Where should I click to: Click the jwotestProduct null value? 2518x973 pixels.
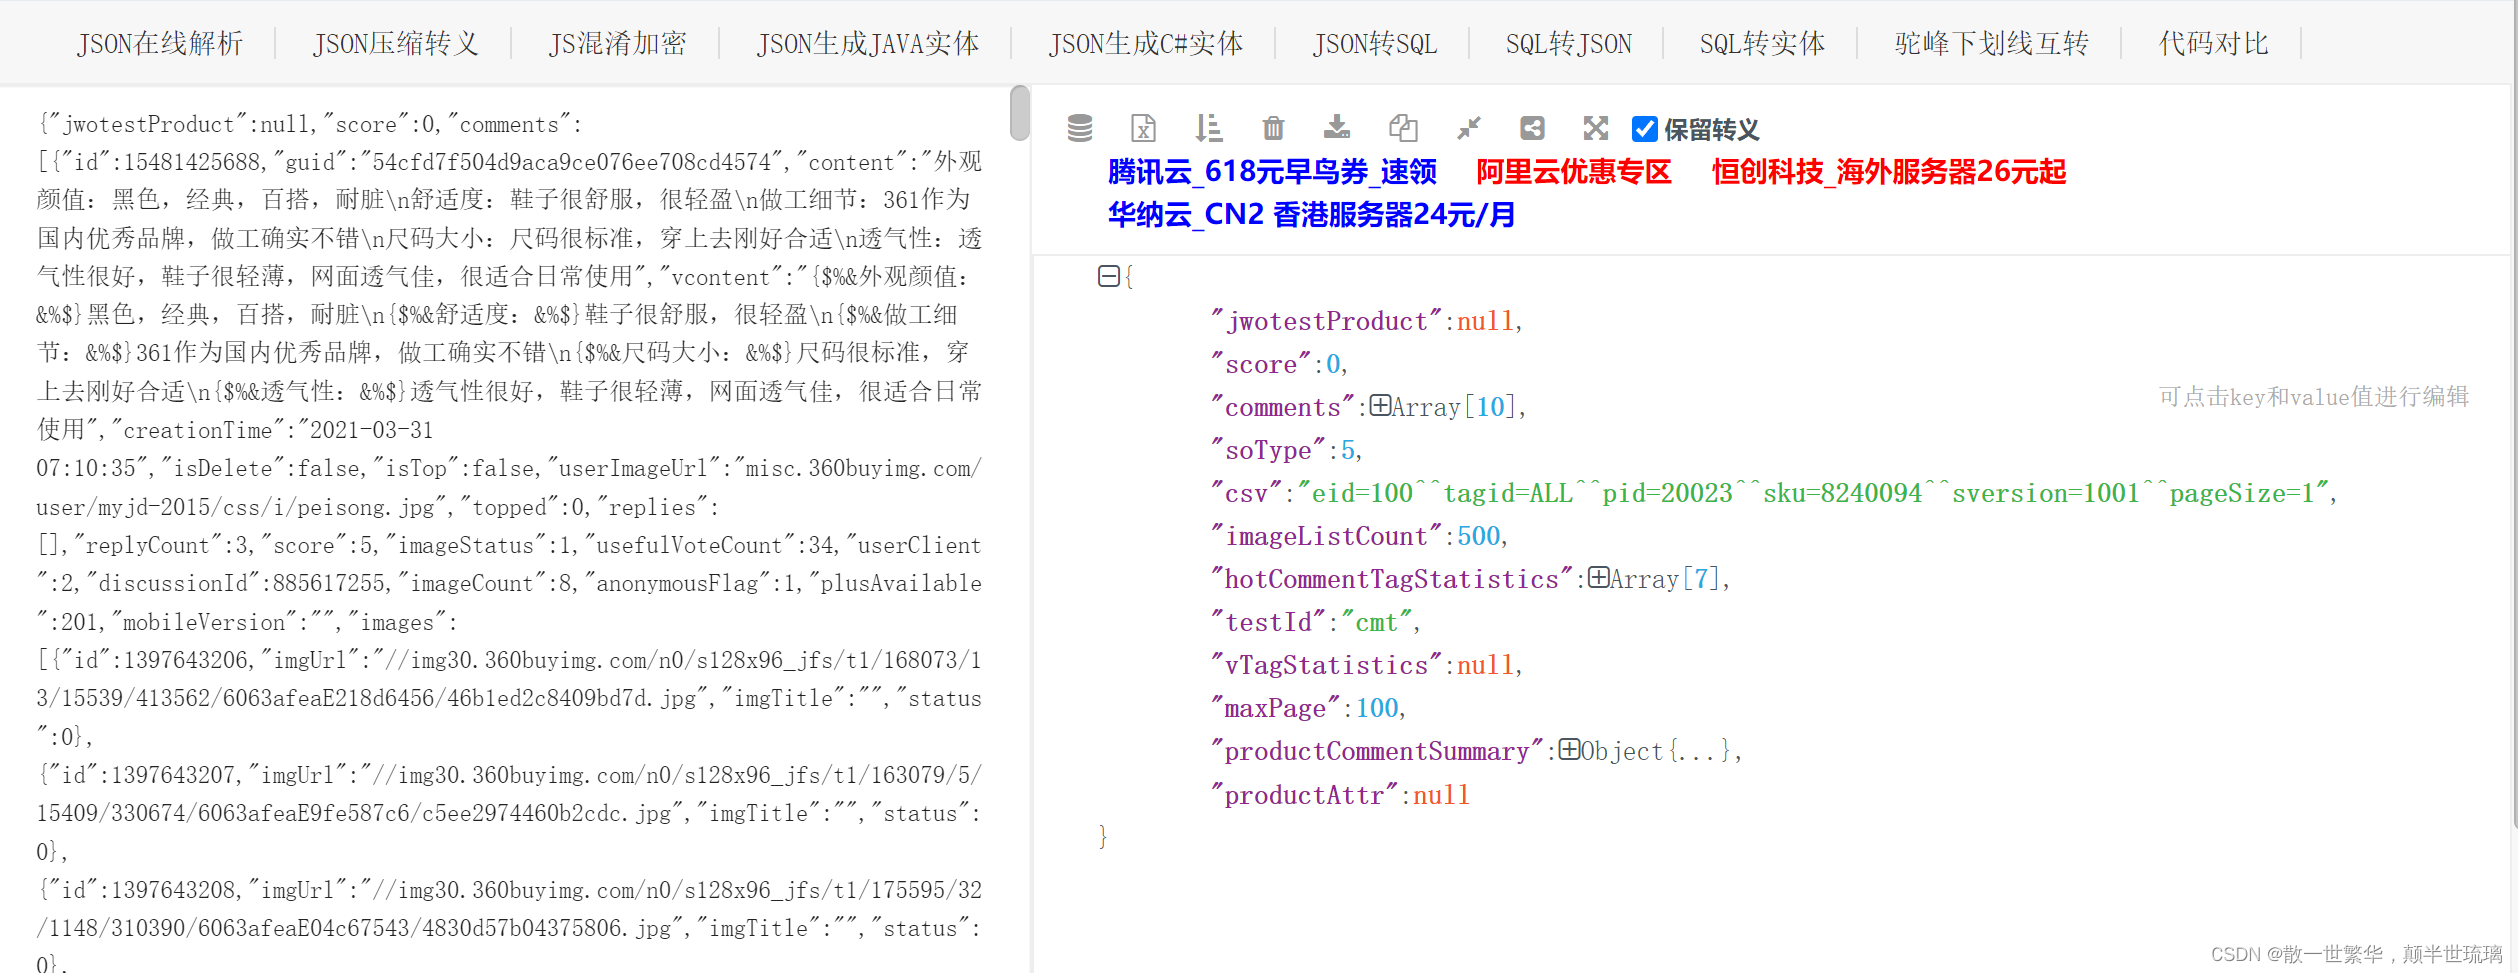(1485, 320)
